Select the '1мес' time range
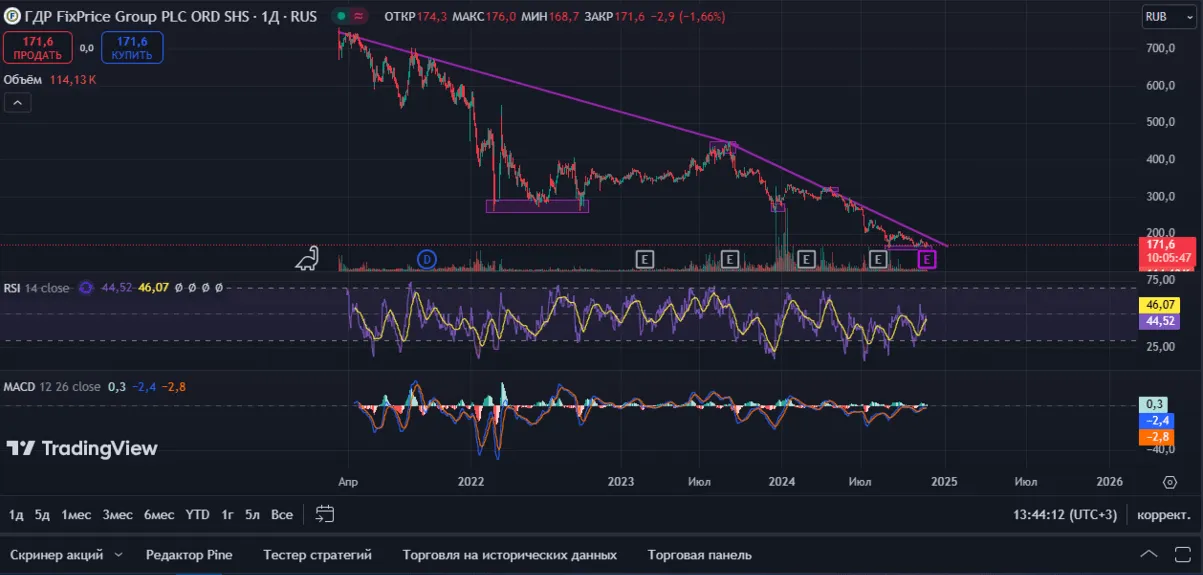The height and width of the screenshot is (575, 1203). tap(76, 514)
